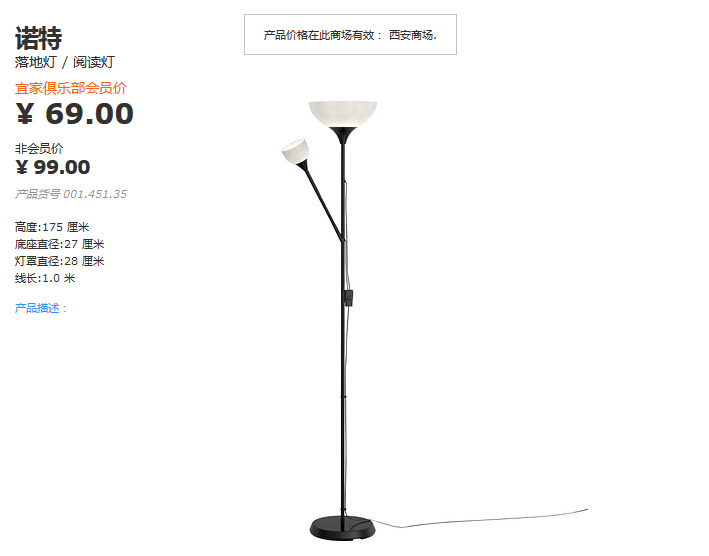
Task: Click the 线长:1.0 米 specification
Action: [x=45, y=278]
